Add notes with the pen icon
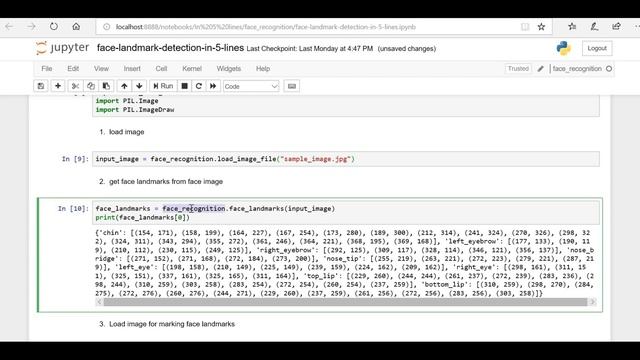 tap(594, 27)
